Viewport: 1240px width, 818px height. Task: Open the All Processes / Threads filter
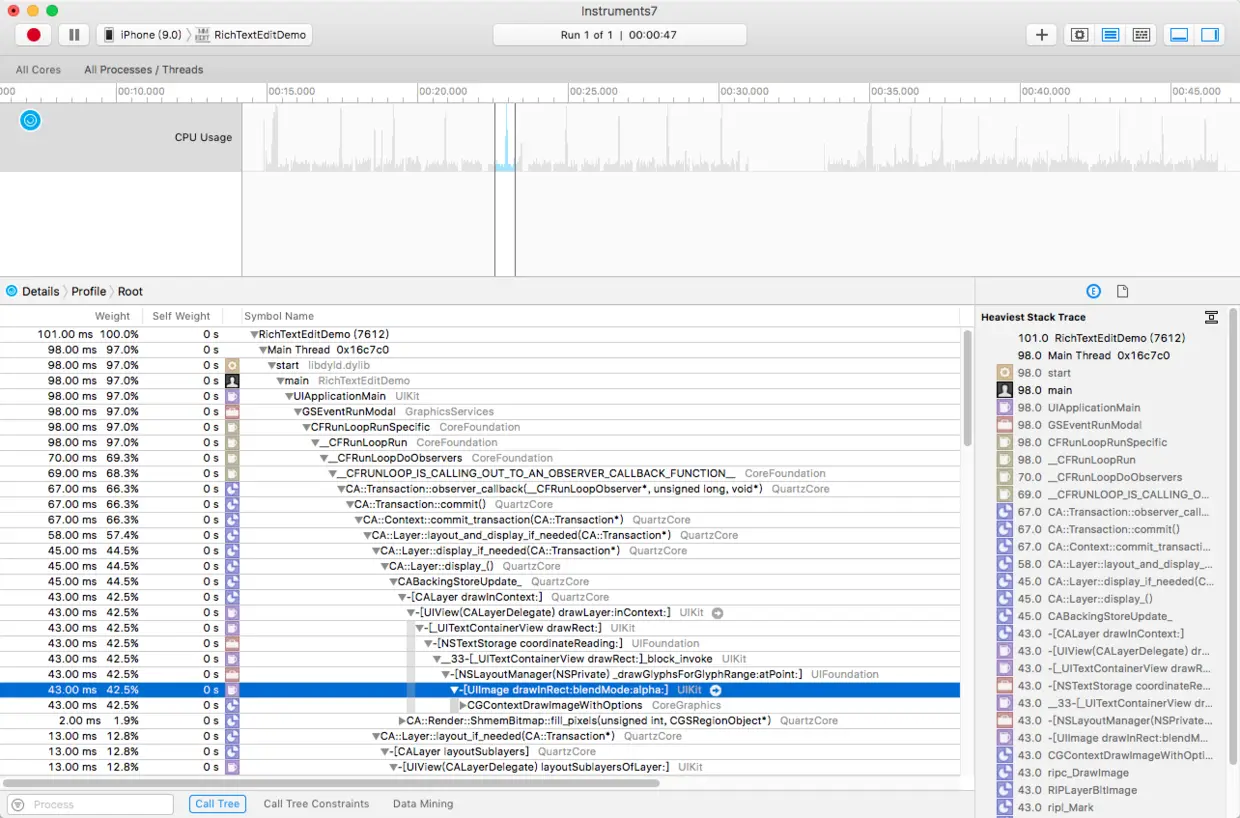point(143,70)
